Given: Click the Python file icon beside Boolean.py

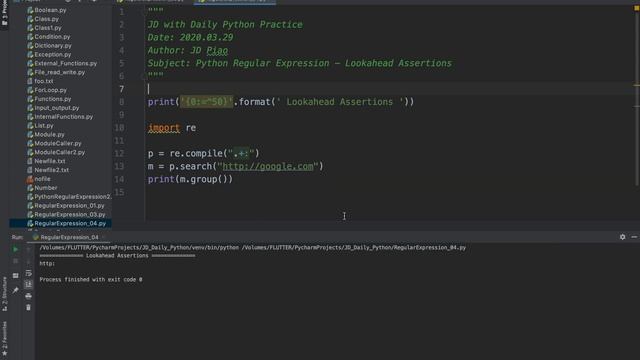Looking at the screenshot, I should click(x=30, y=10).
